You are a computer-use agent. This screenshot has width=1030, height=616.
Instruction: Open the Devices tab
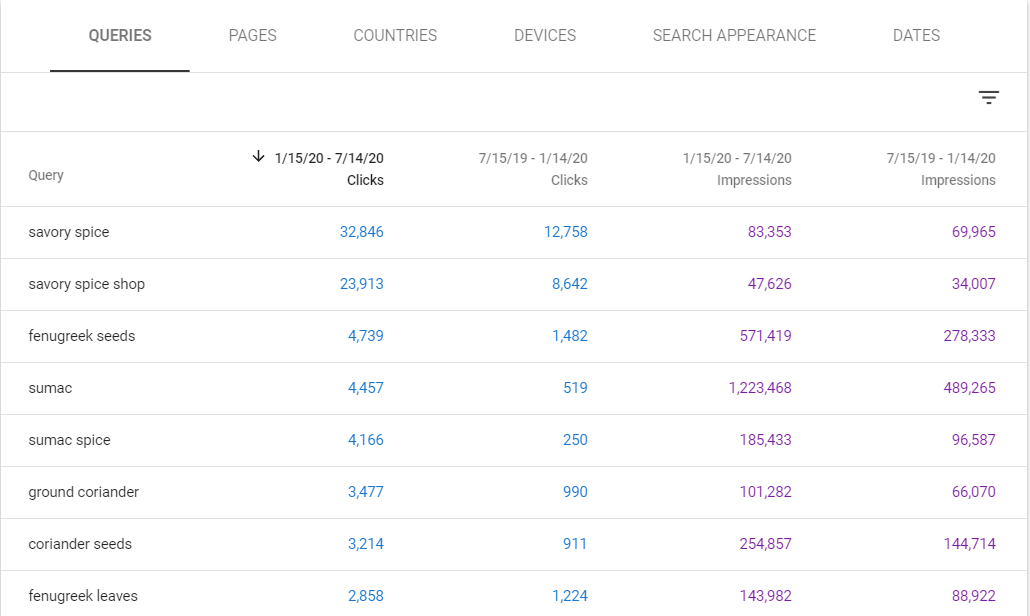pyautogui.click(x=545, y=36)
